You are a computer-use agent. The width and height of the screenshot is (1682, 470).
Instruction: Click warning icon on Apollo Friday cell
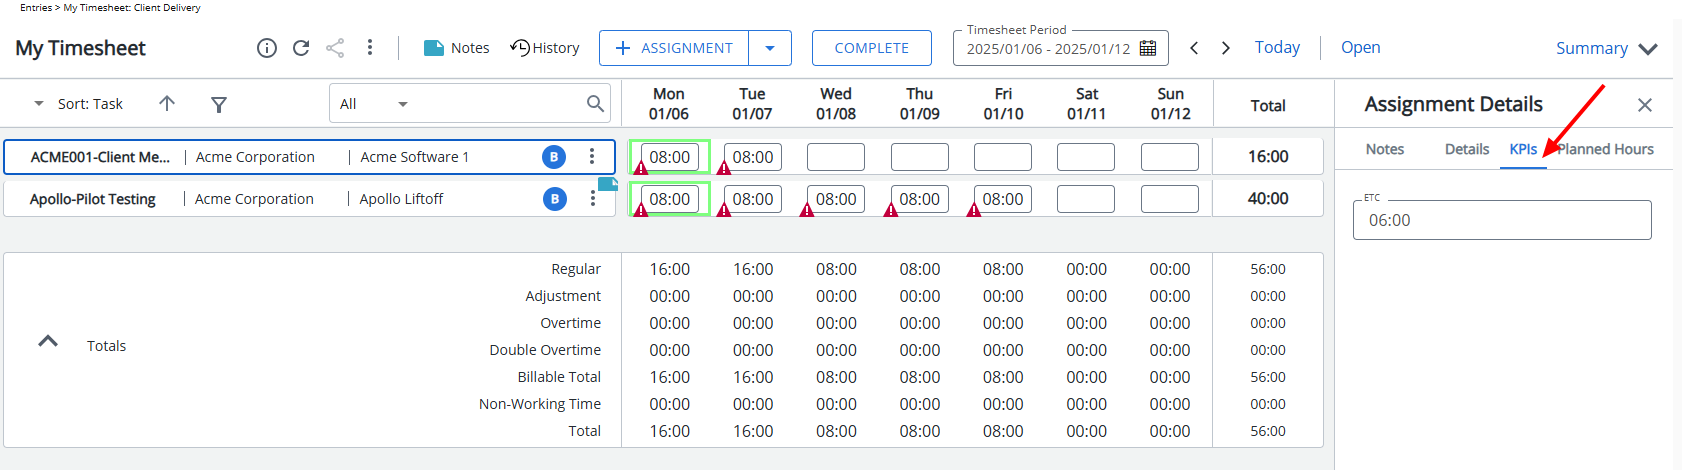coord(974,210)
